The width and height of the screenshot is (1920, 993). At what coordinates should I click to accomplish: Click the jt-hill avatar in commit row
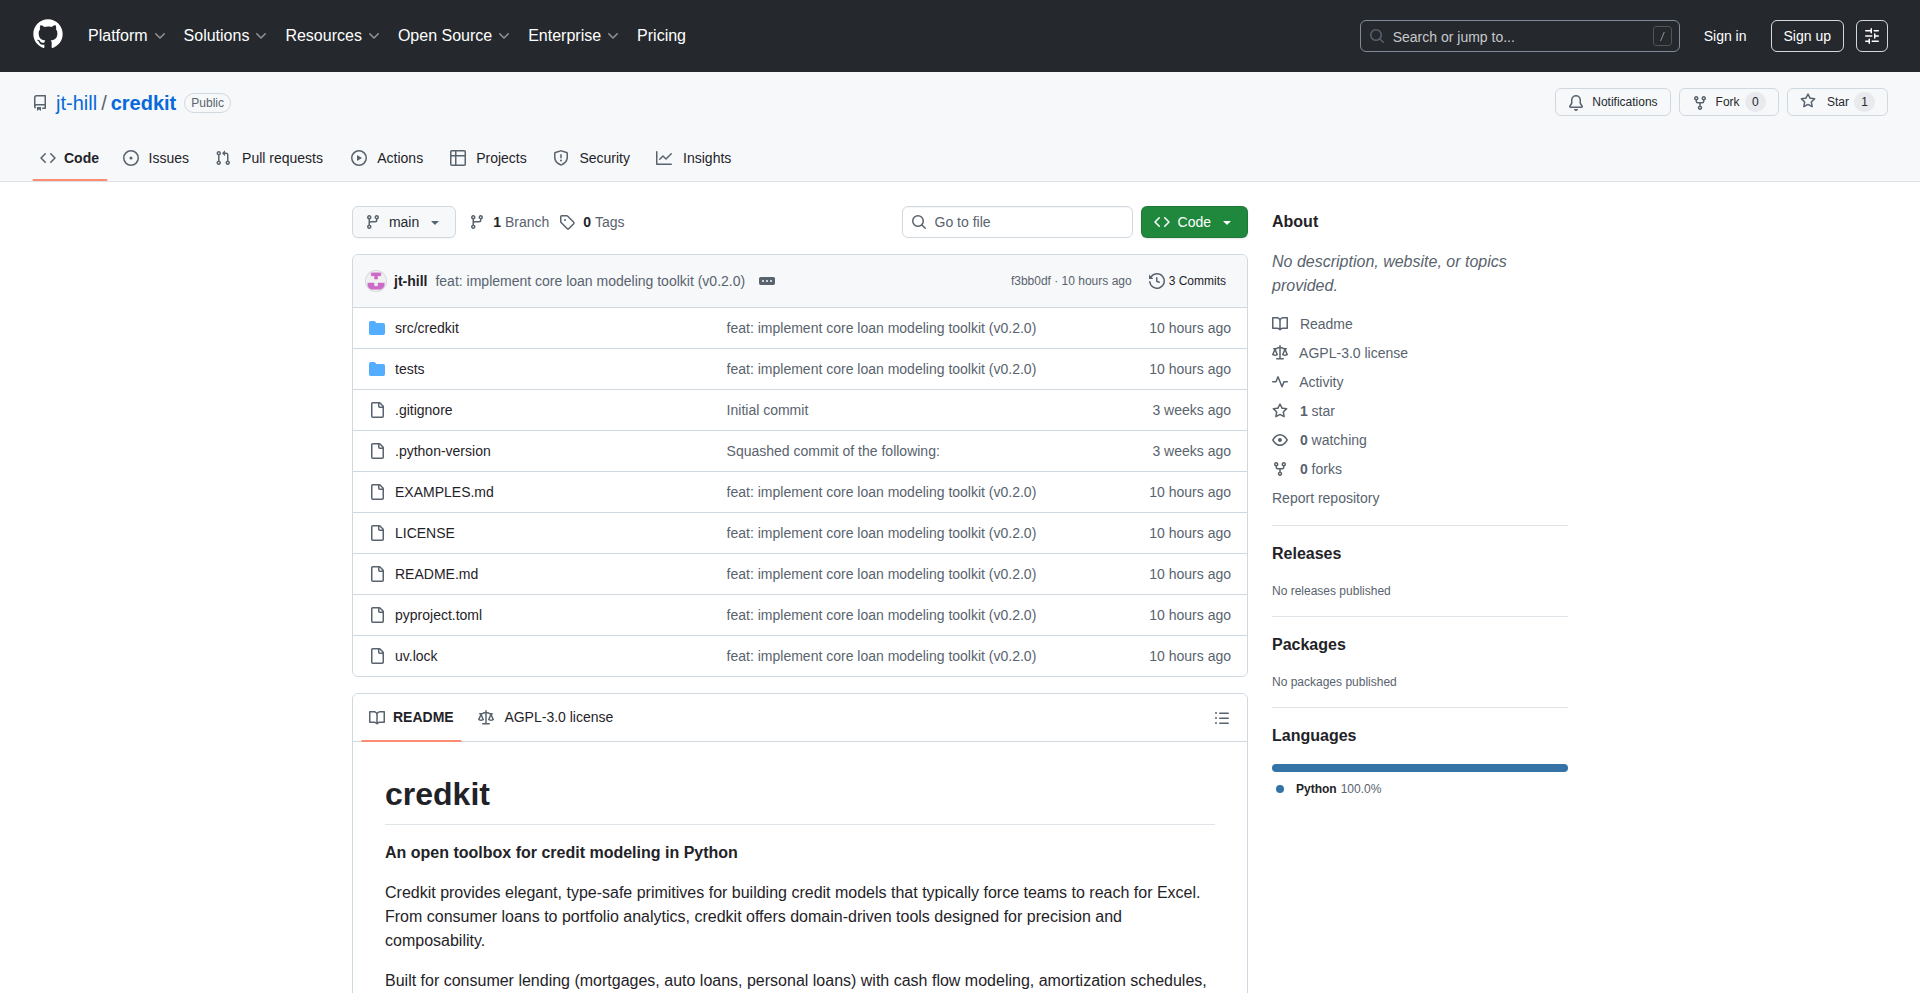click(376, 281)
